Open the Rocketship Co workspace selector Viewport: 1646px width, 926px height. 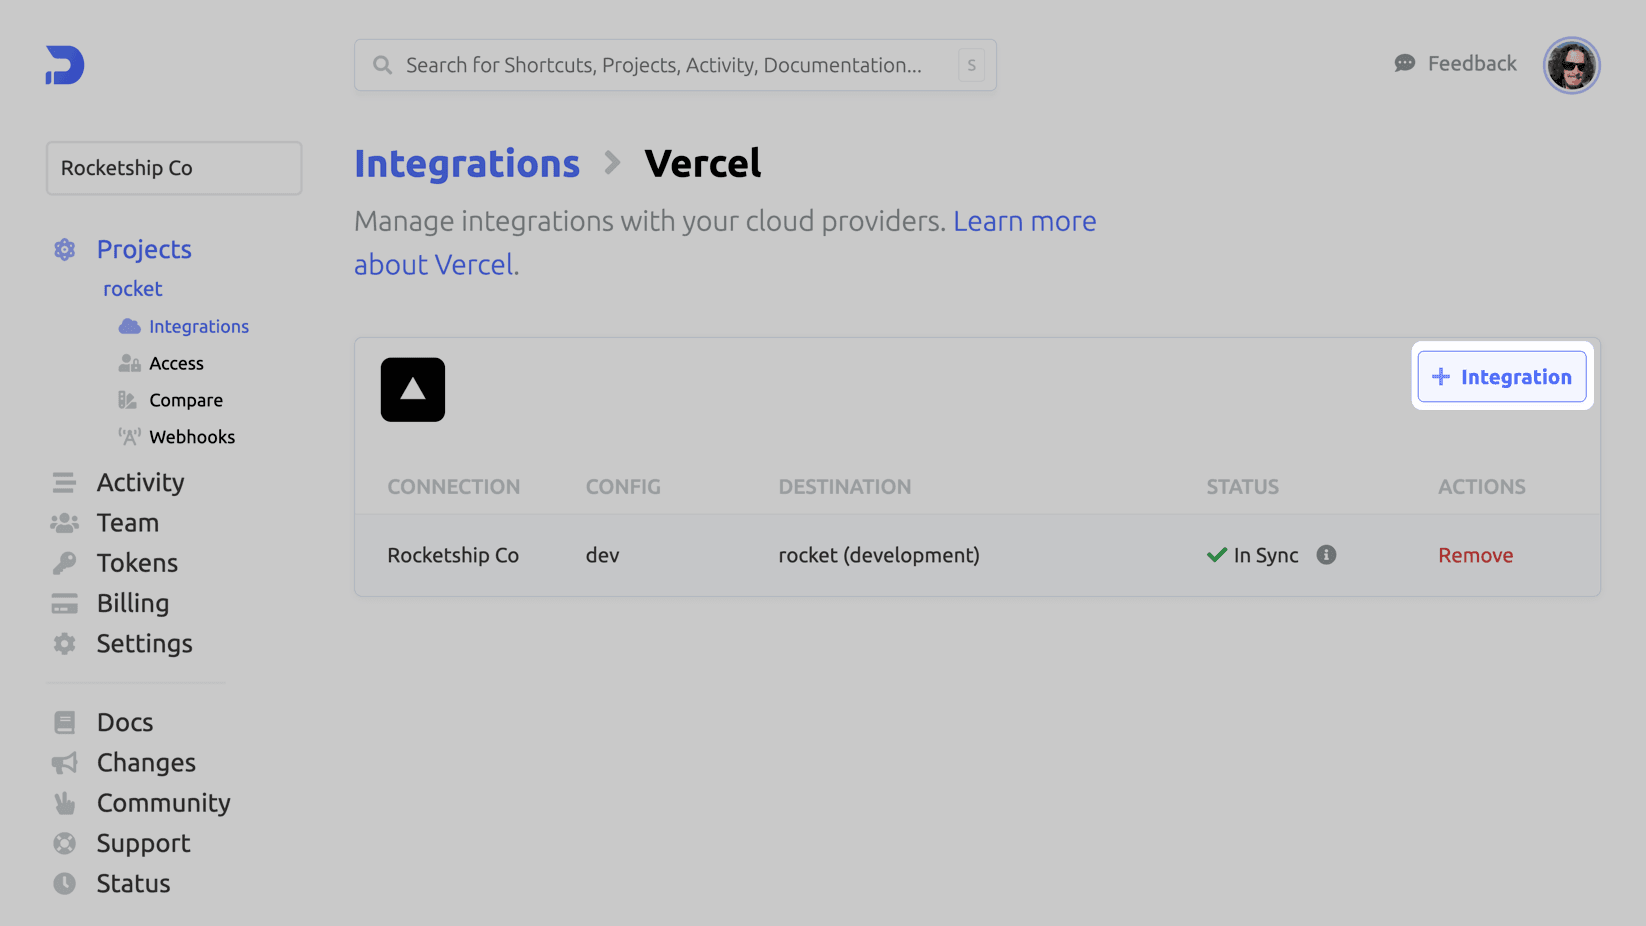pyautogui.click(x=174, y=168)
